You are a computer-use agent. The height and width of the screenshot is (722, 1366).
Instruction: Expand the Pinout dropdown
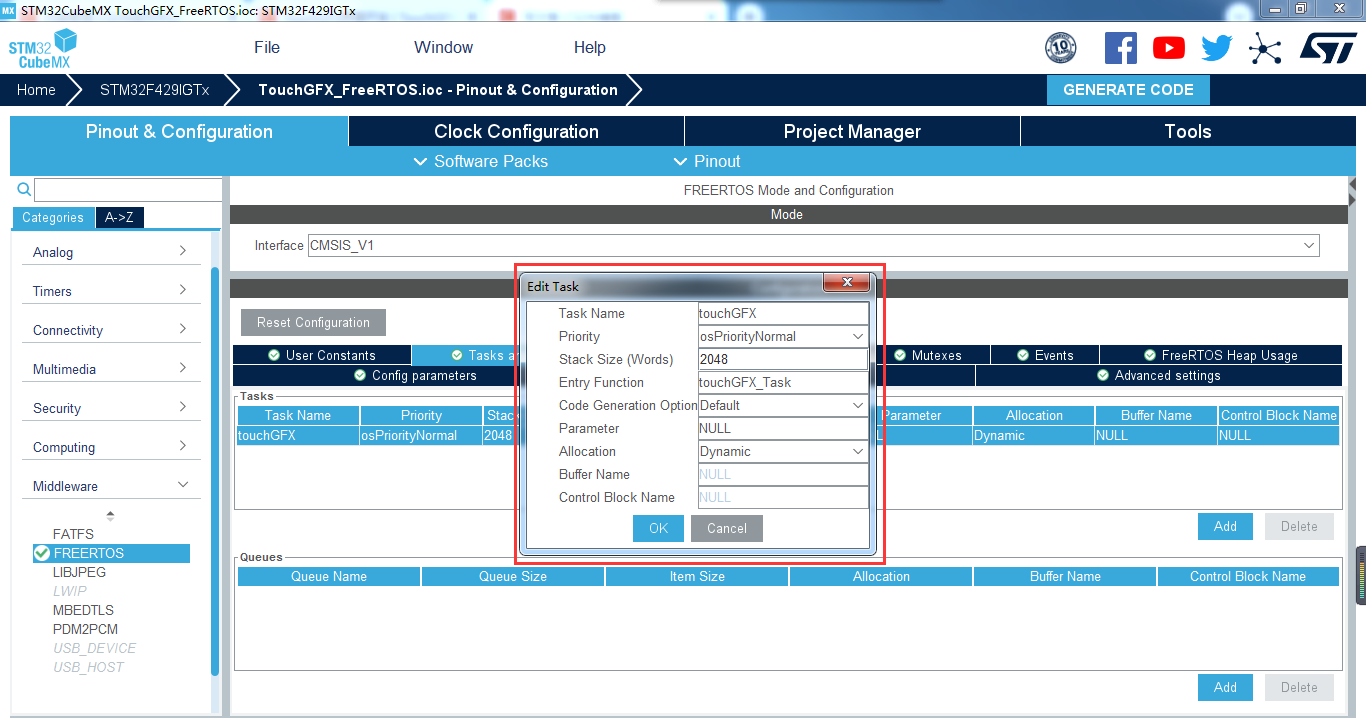[707, 161]
